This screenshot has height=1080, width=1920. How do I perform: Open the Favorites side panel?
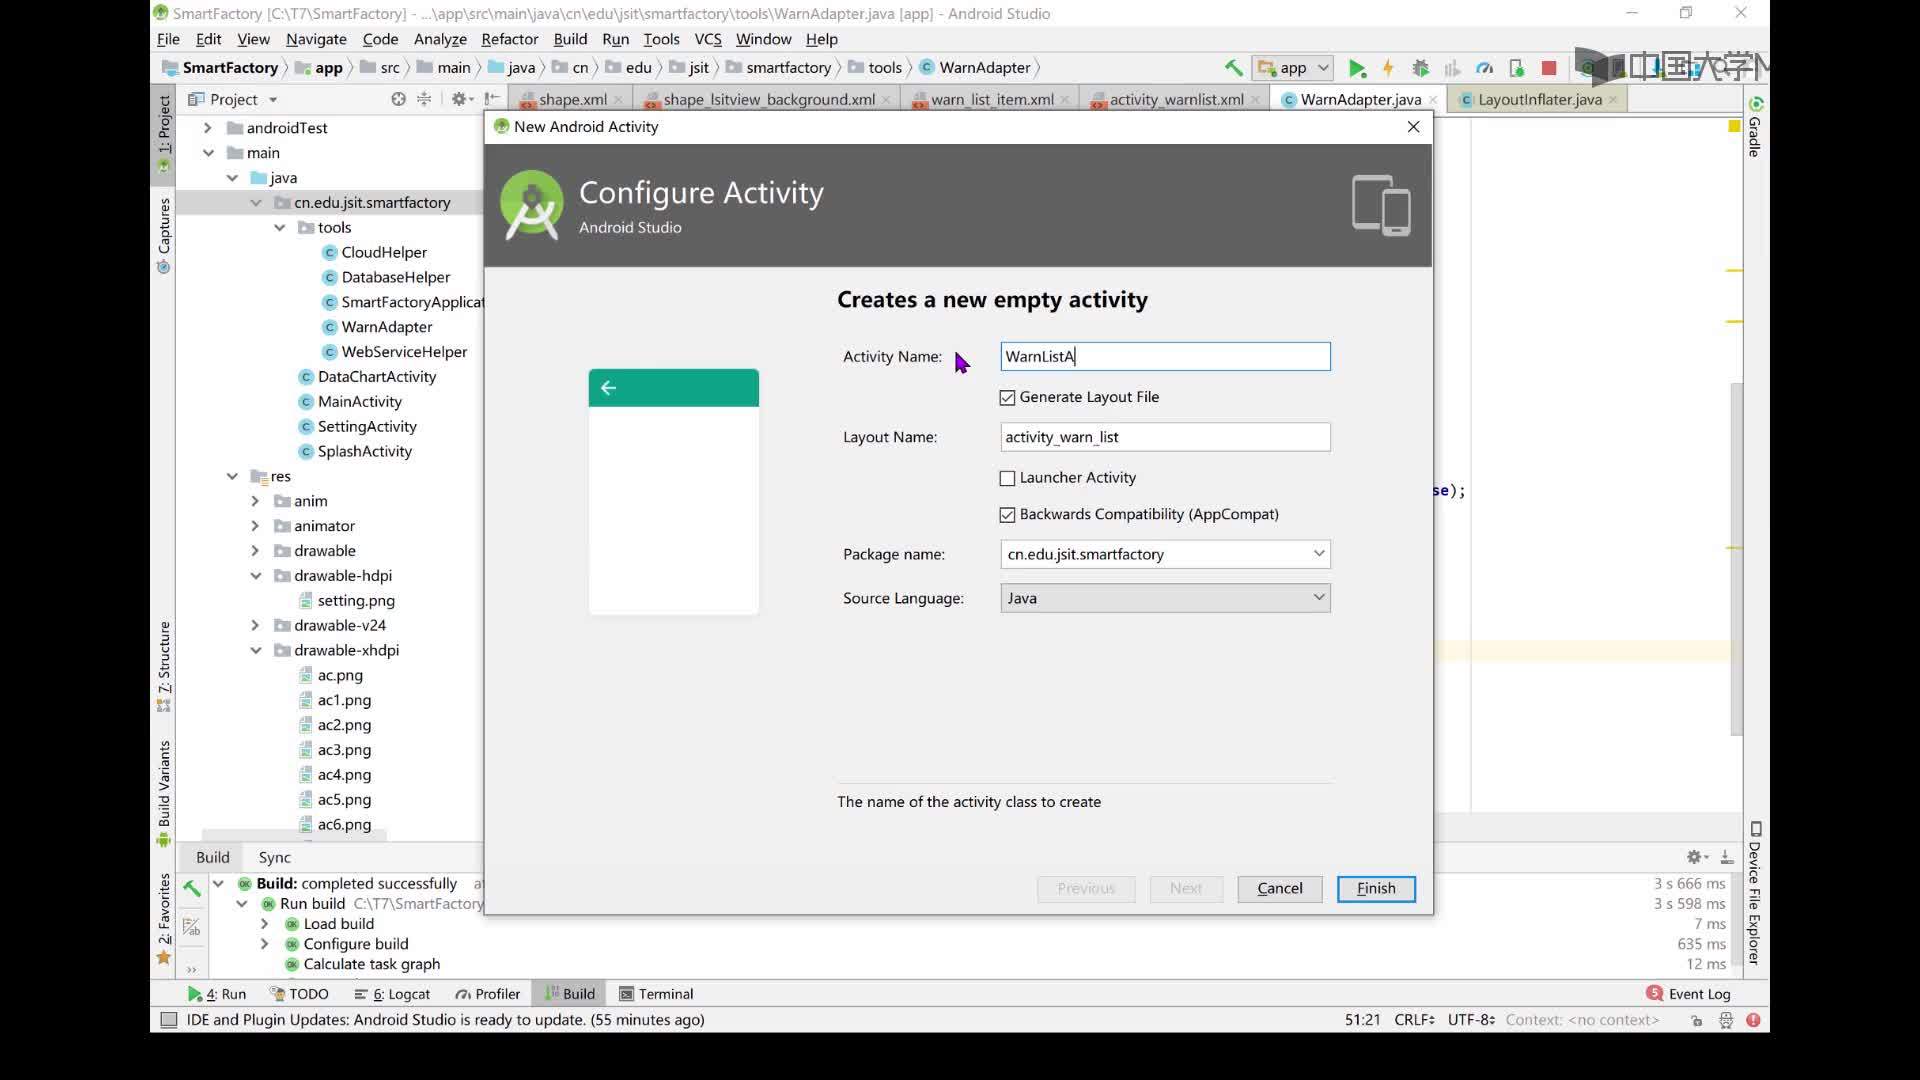tap(164, 918)
